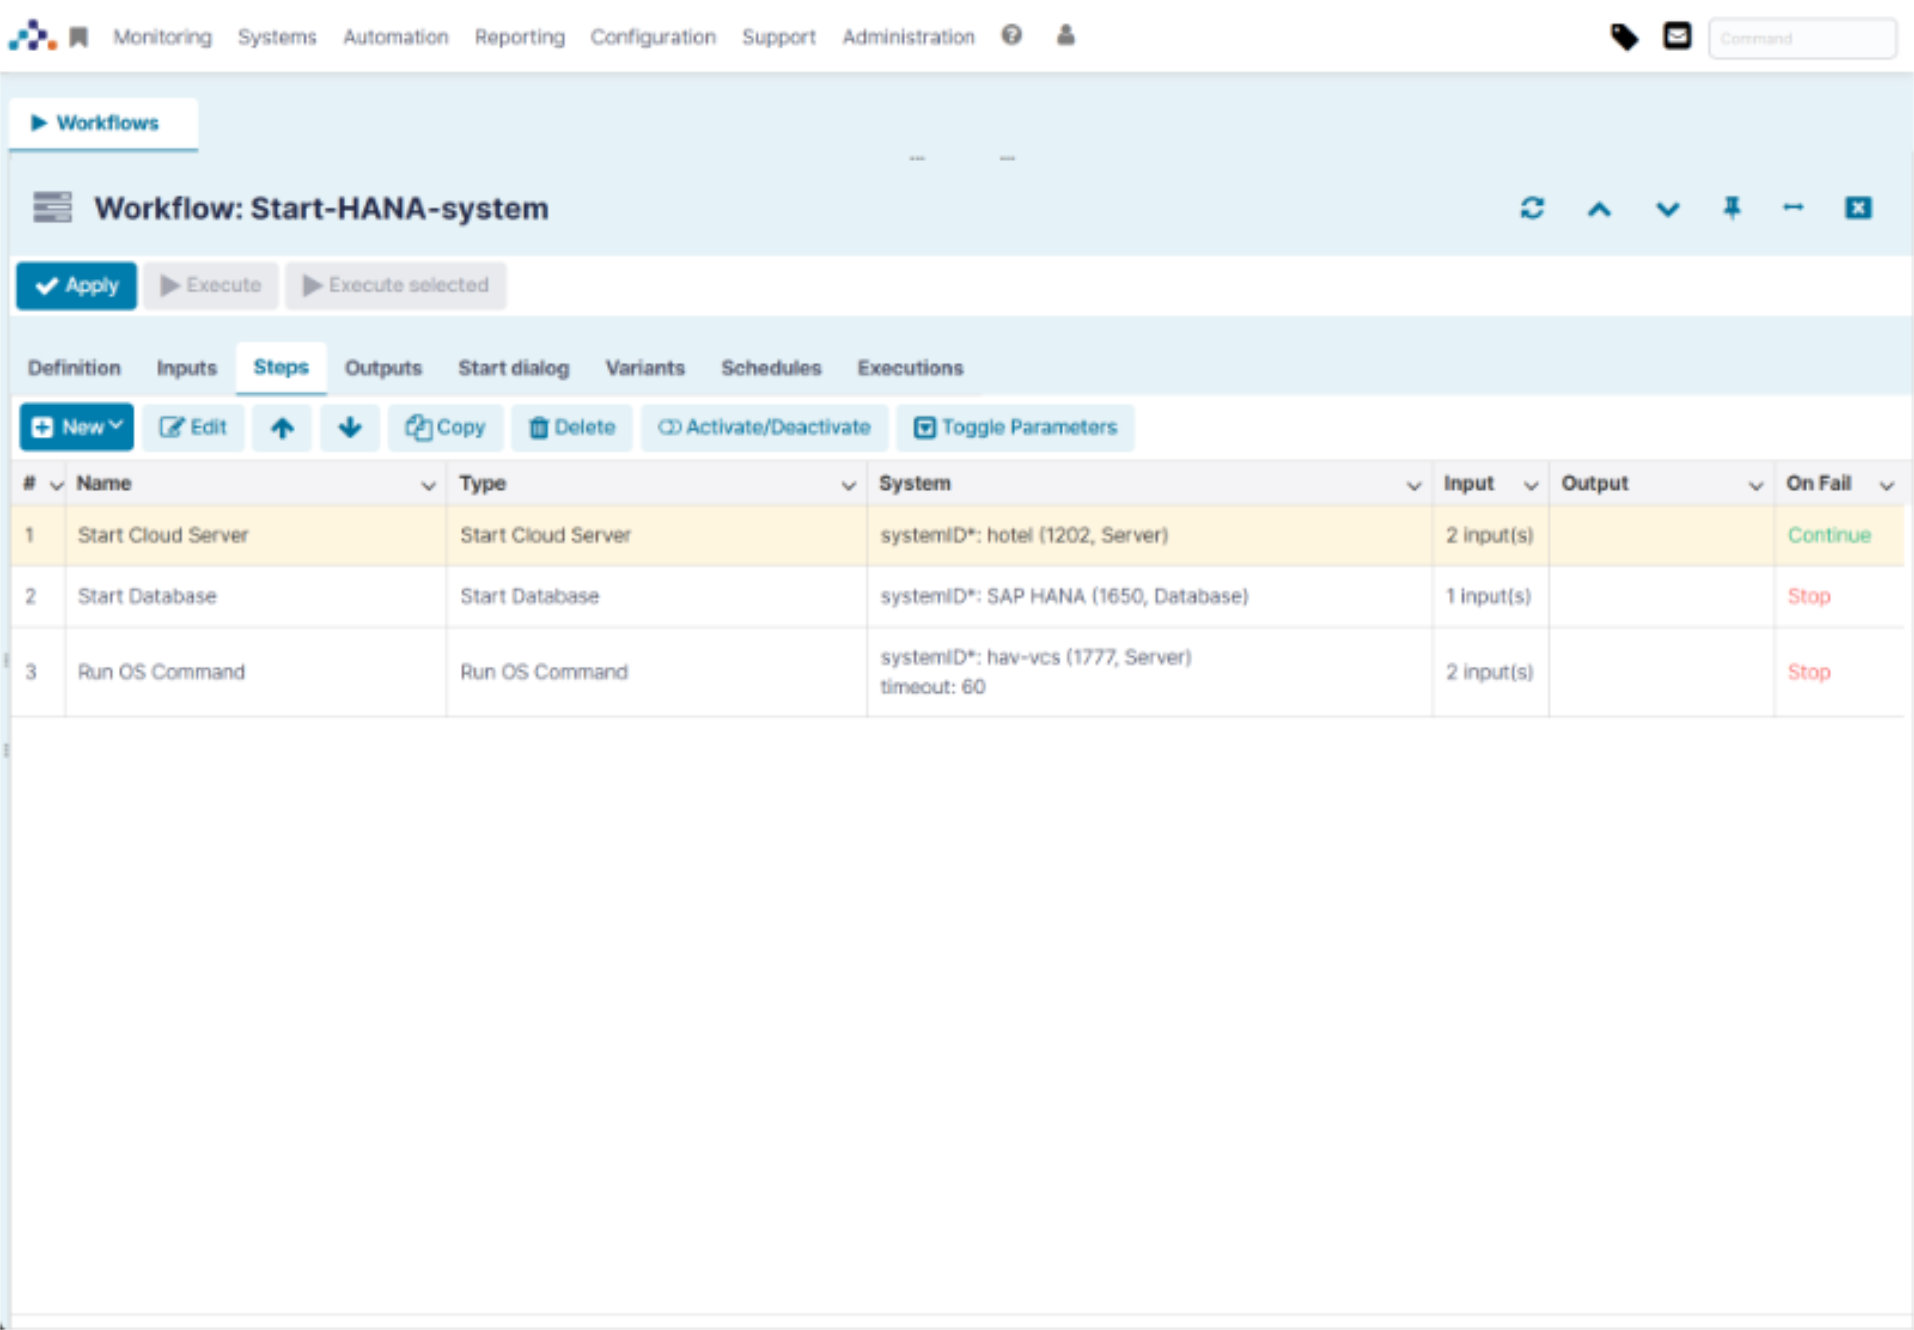This screenshot has width=1914, height=1330.
Task: Click Stop value in Start Database row
Action: (x=1809, y=596)
